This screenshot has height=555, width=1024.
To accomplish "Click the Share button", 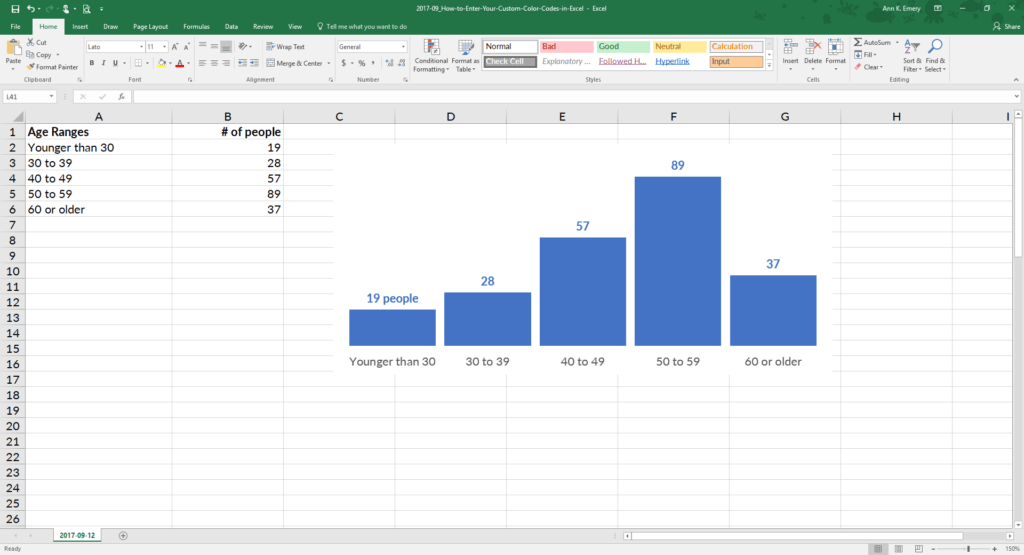I will (x=1006, y=27).
